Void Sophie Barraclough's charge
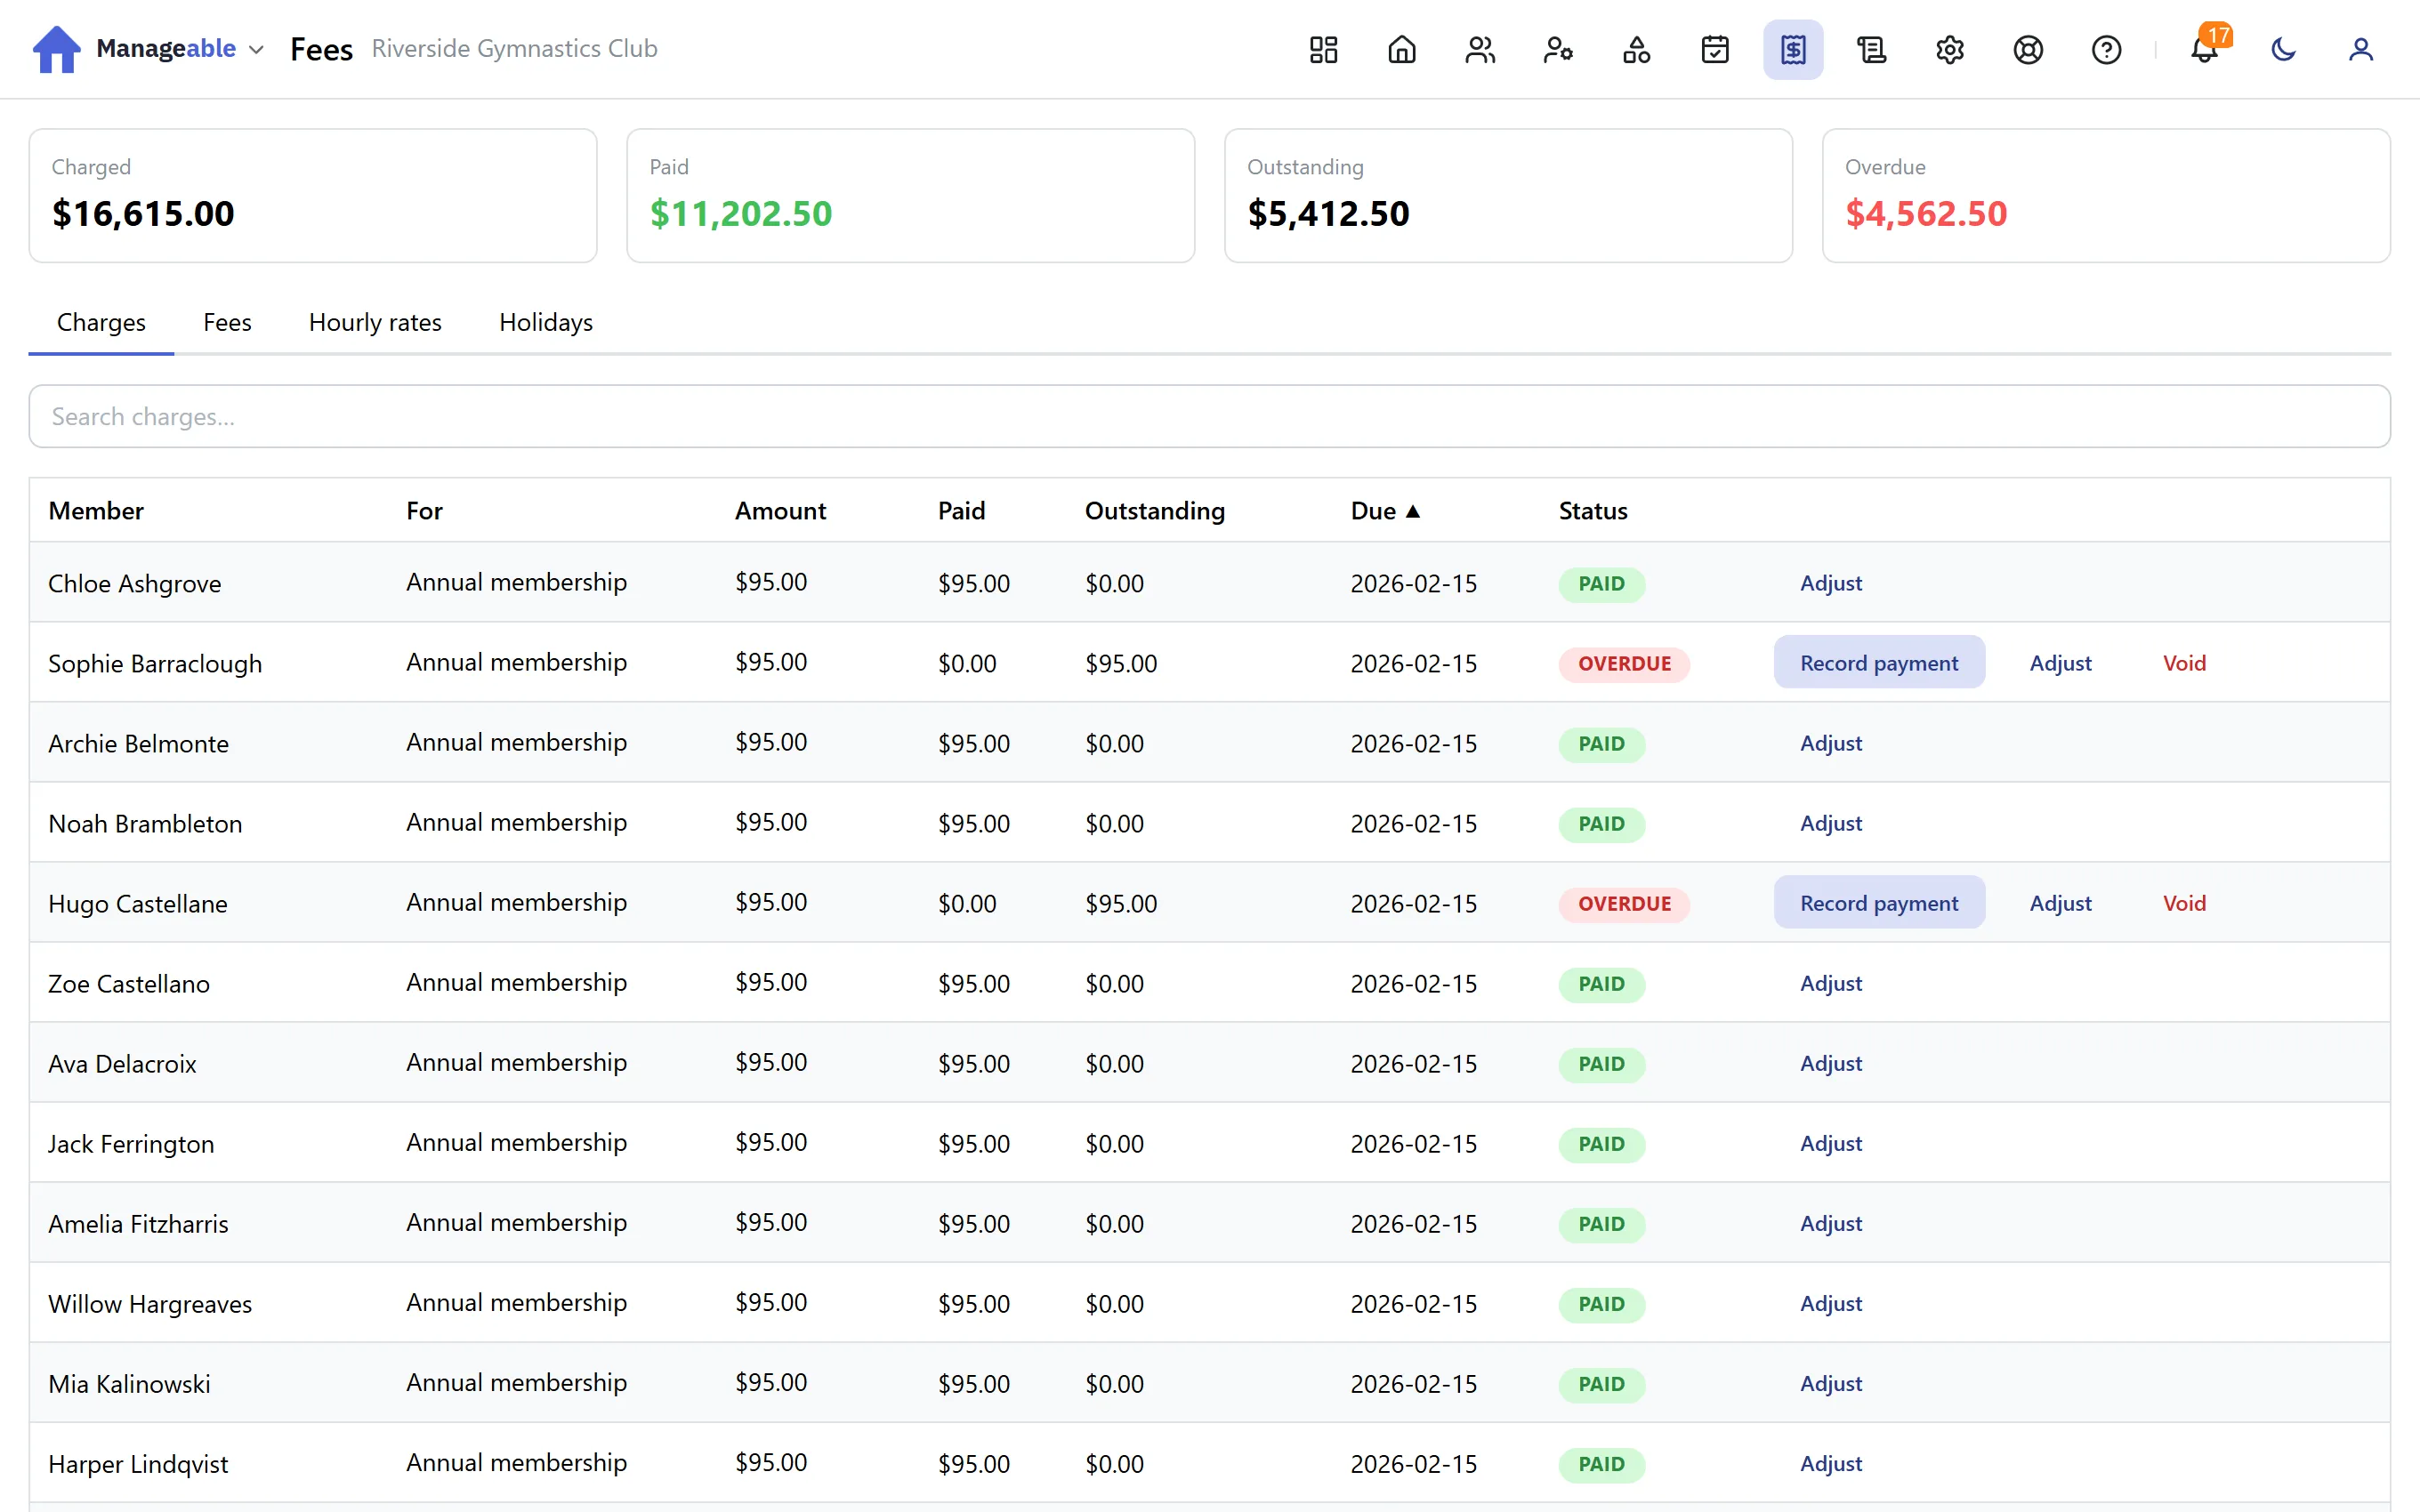 [2184, 663]
